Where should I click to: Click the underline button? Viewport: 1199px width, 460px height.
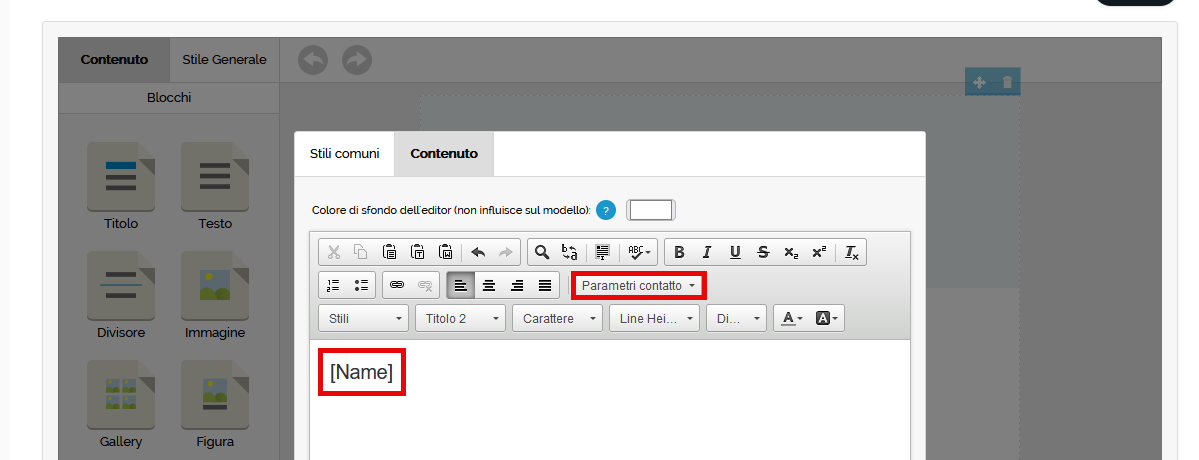735,252
